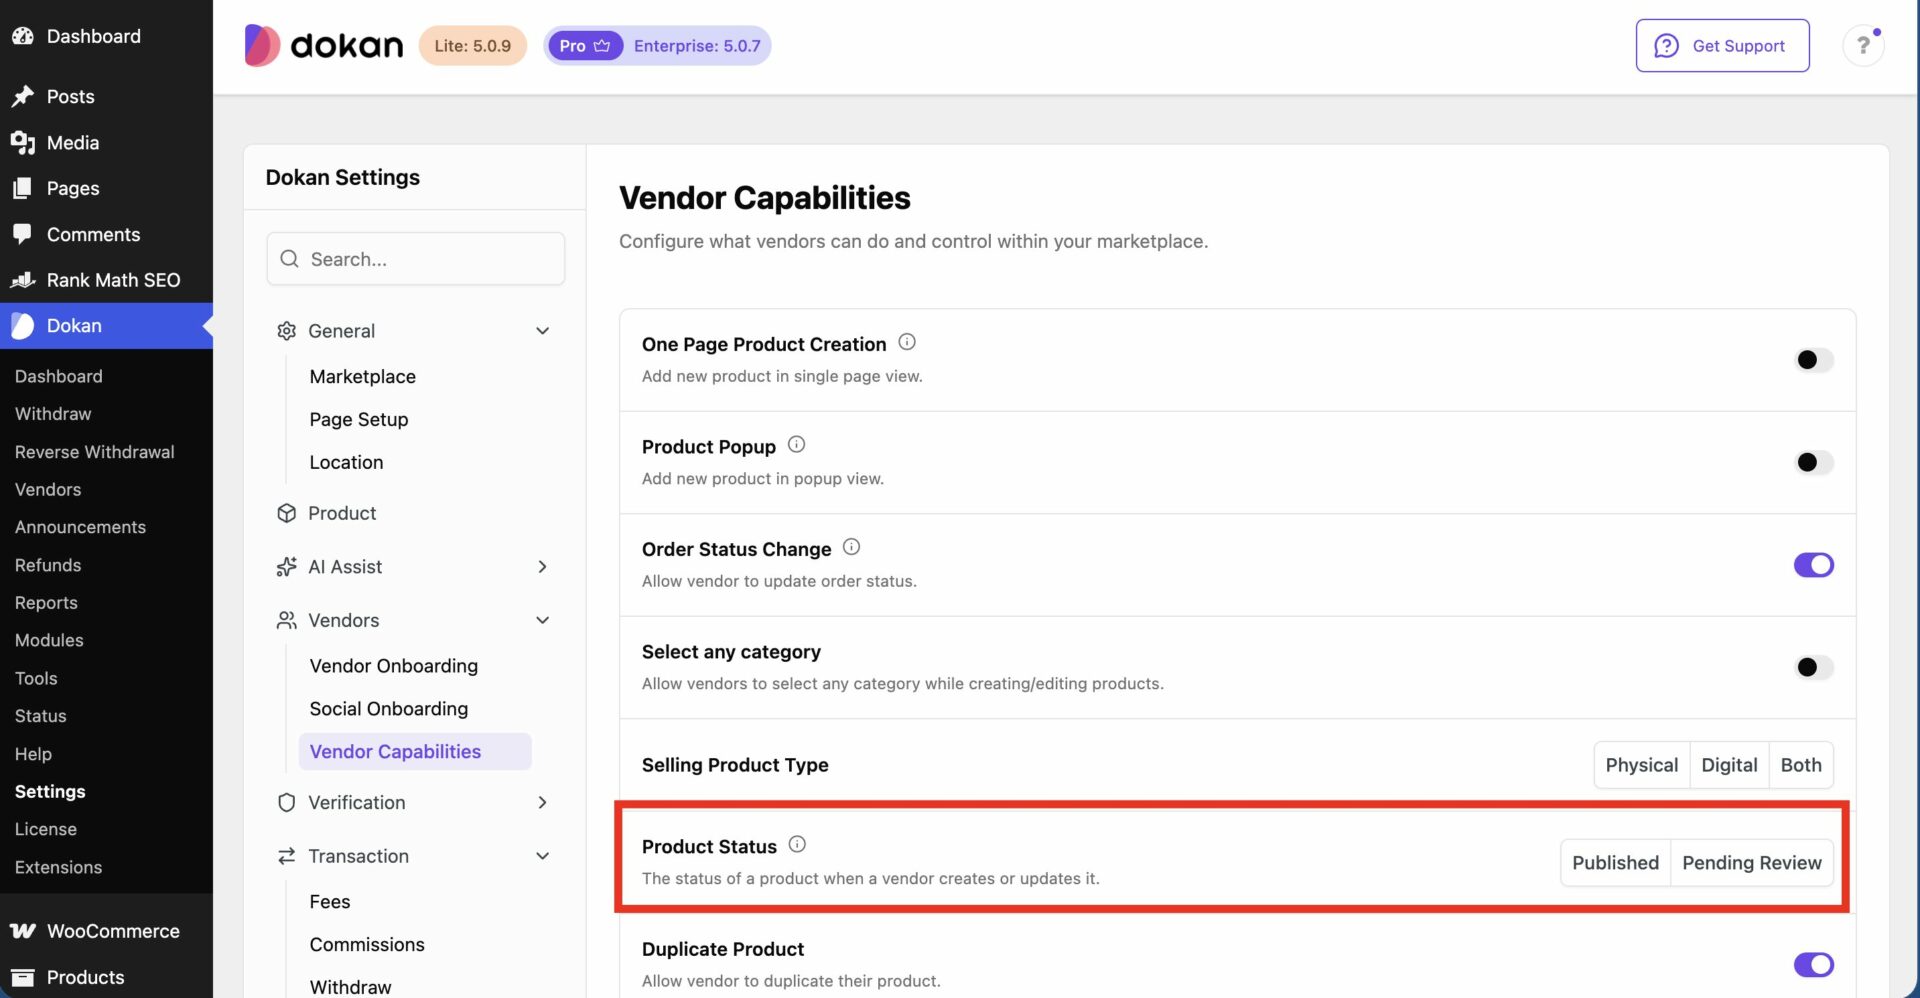This screenshot has height=998, width=1920.
Task: Click the AI Assist sparkle icon
Action: (x=287, y=567)
